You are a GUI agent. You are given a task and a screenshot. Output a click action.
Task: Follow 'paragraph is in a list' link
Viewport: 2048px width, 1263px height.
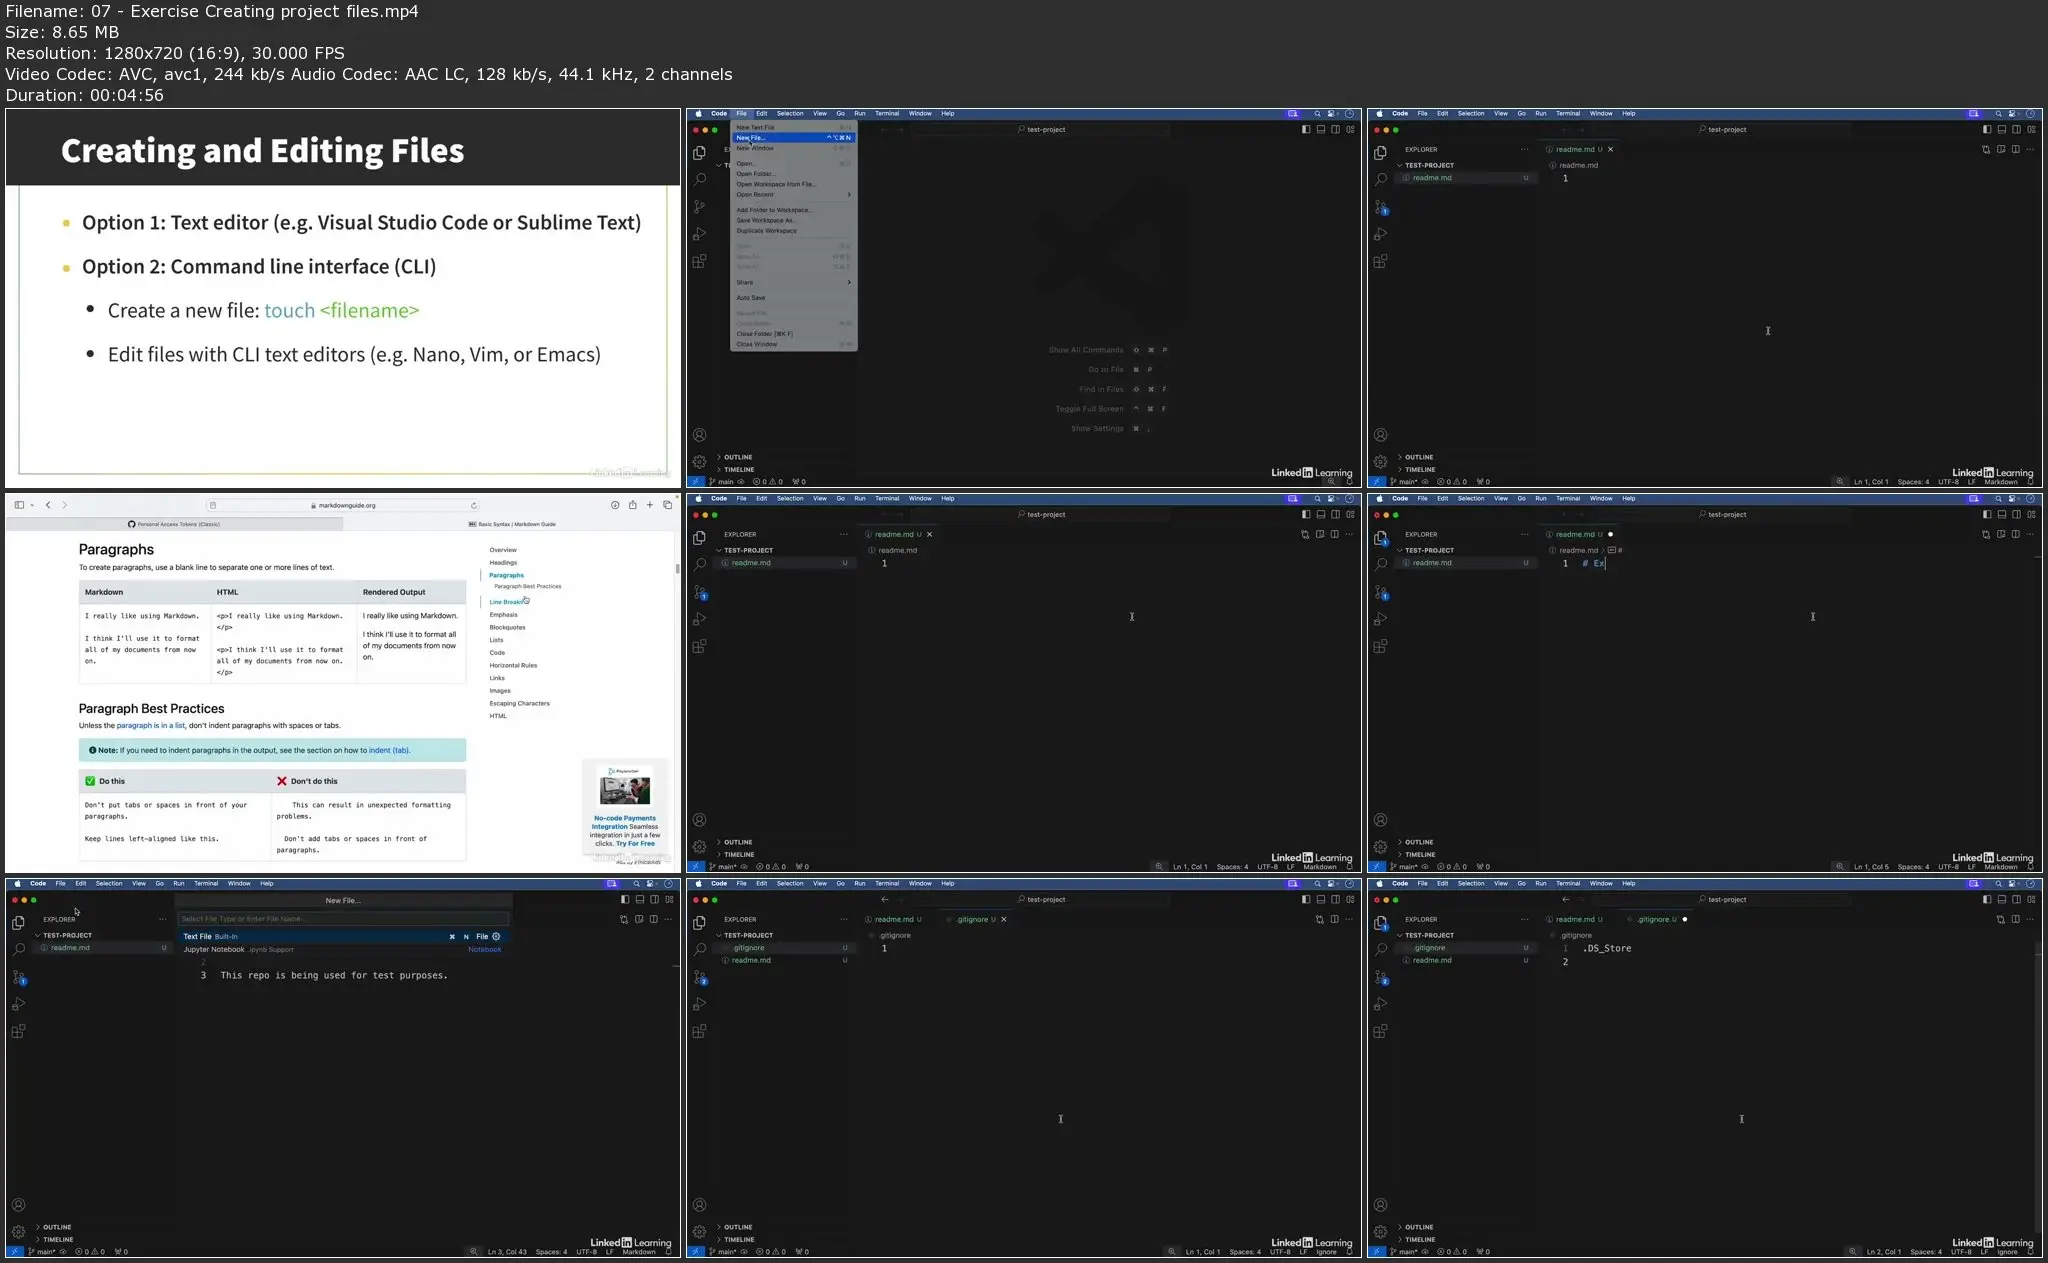151,726
